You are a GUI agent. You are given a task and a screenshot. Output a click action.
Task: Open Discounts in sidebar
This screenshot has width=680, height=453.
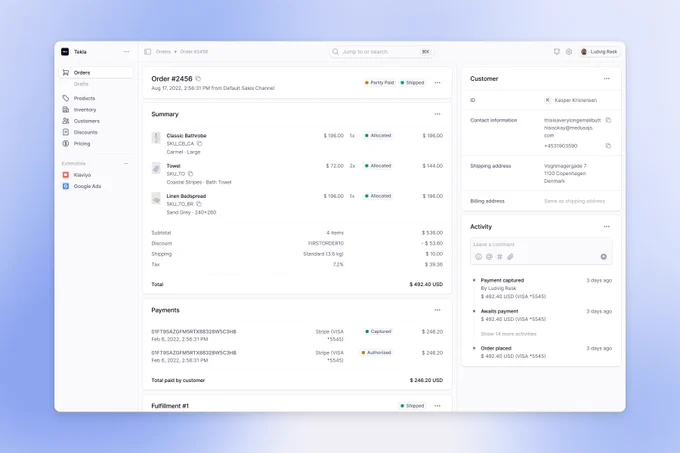coord(85,132)
